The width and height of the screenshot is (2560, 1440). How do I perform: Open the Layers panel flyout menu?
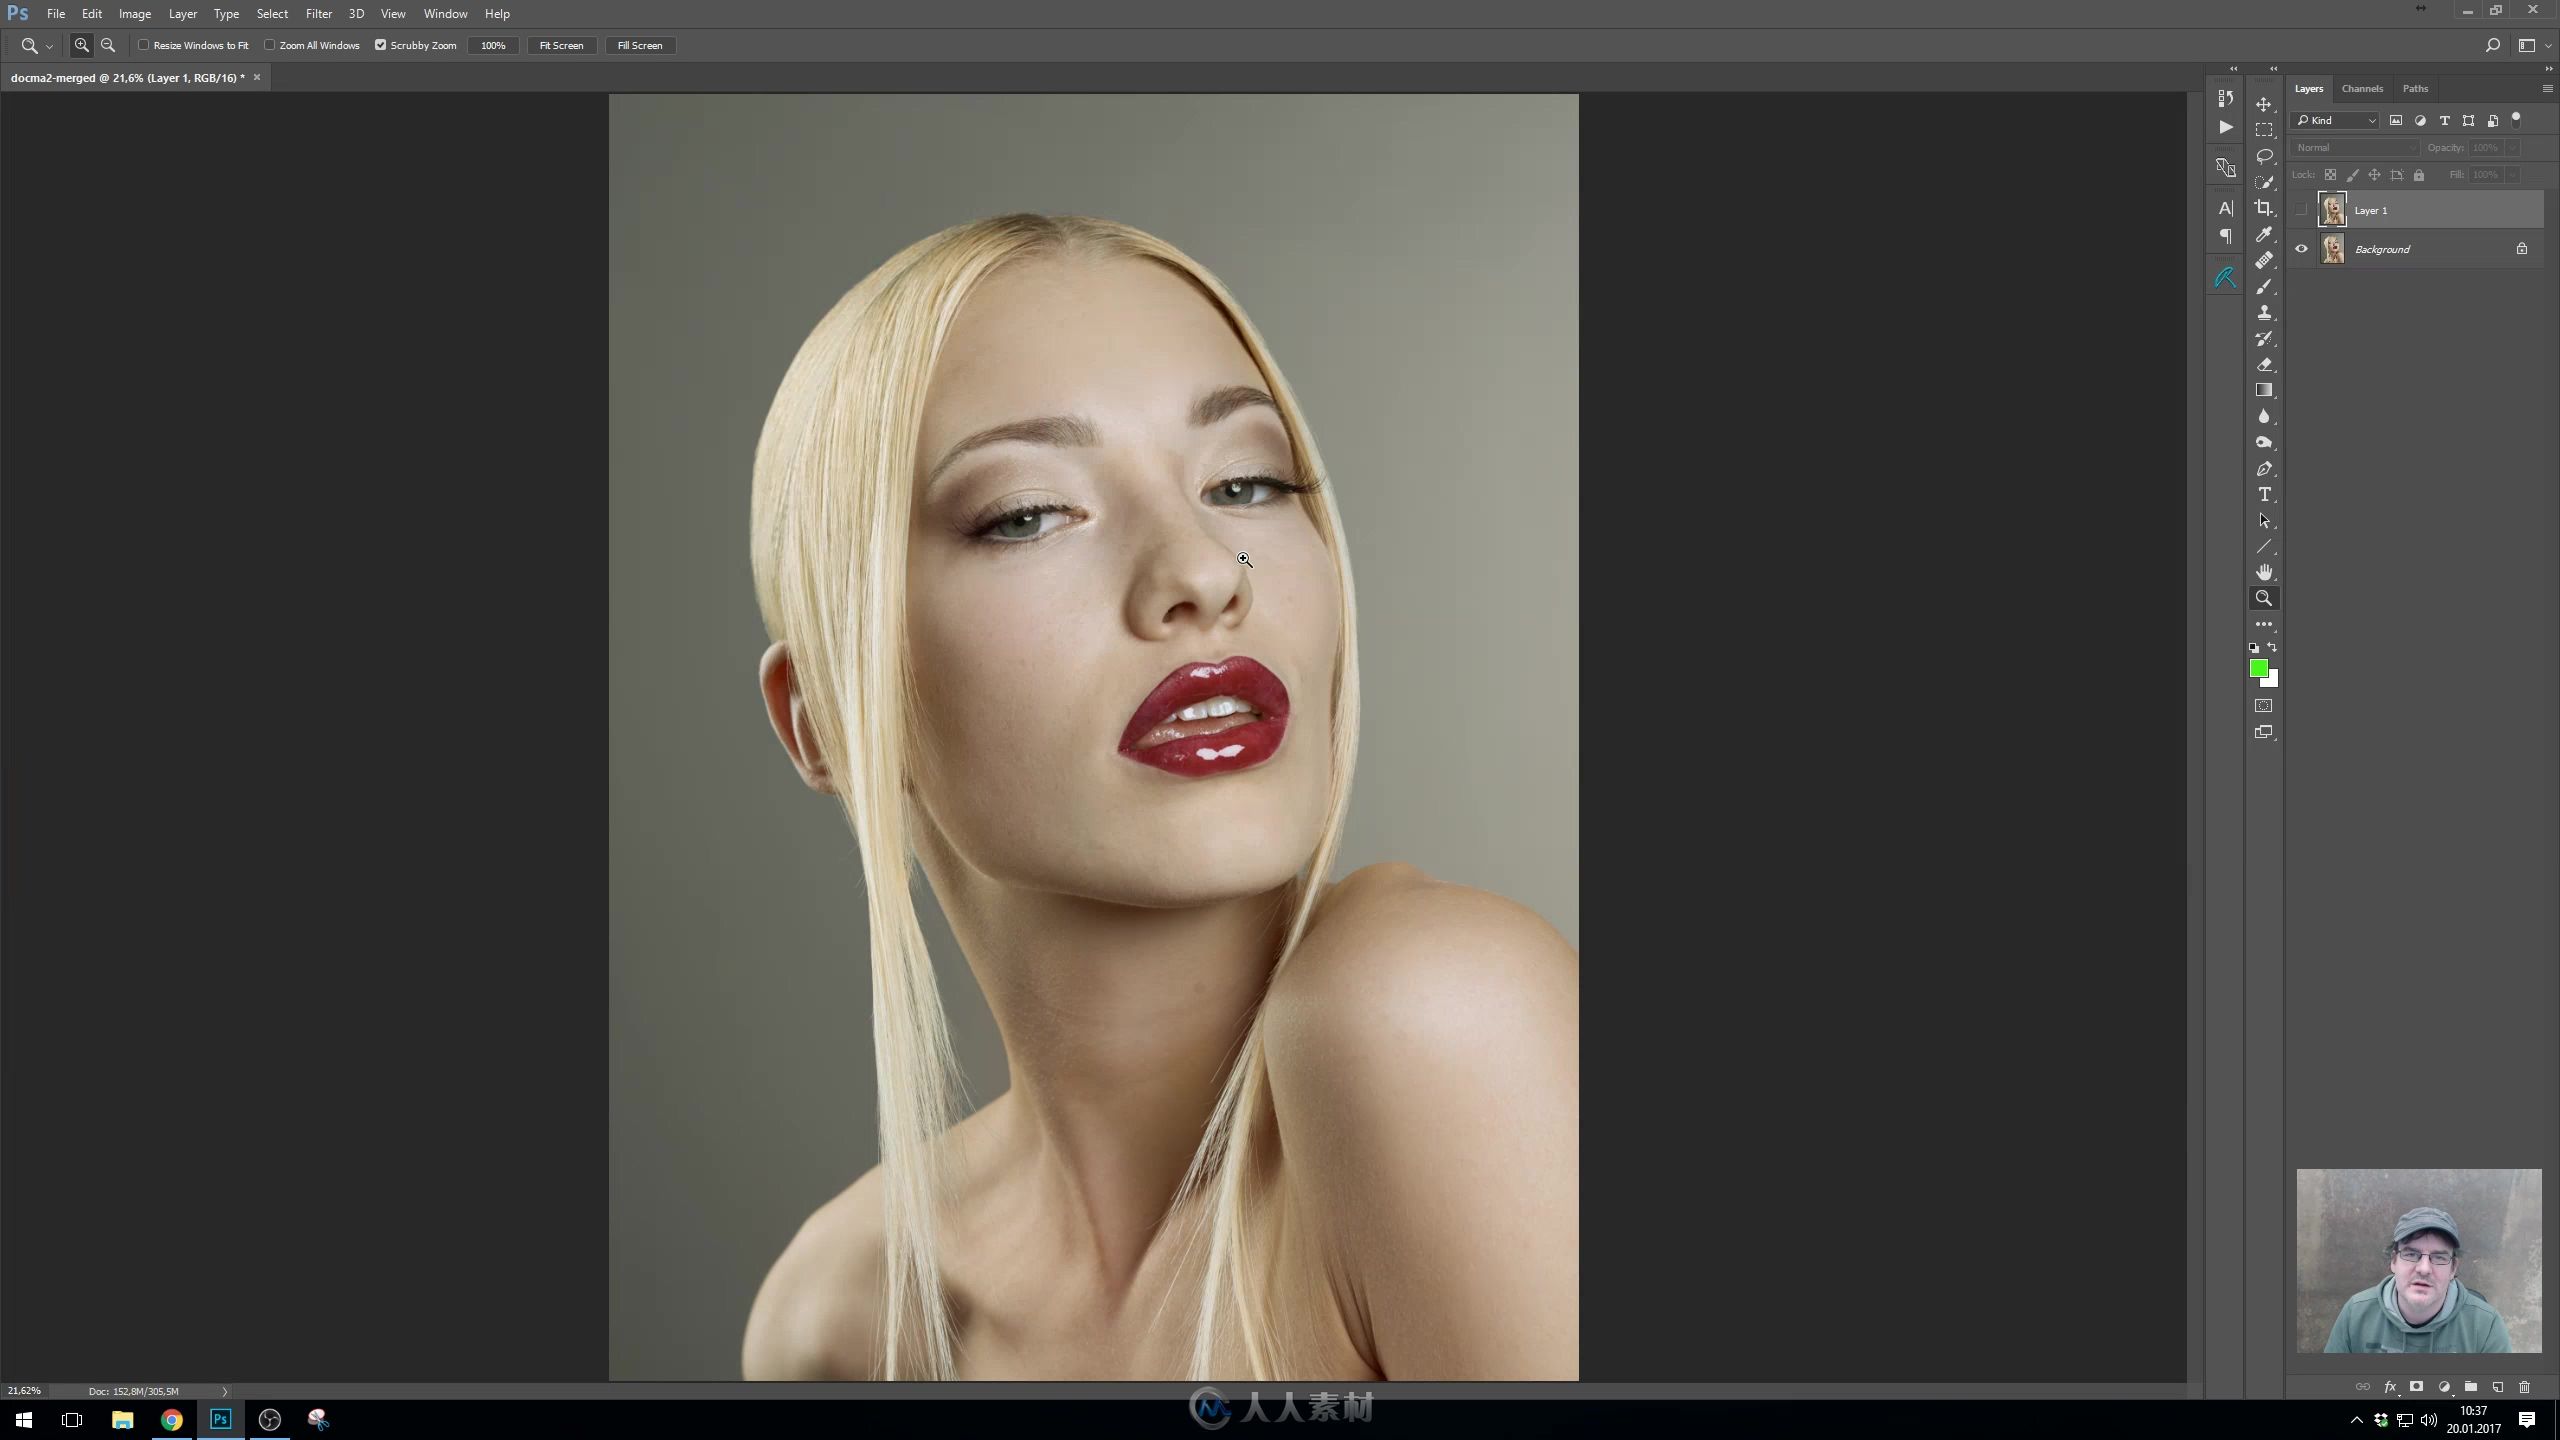click(x=2546, y=89)
